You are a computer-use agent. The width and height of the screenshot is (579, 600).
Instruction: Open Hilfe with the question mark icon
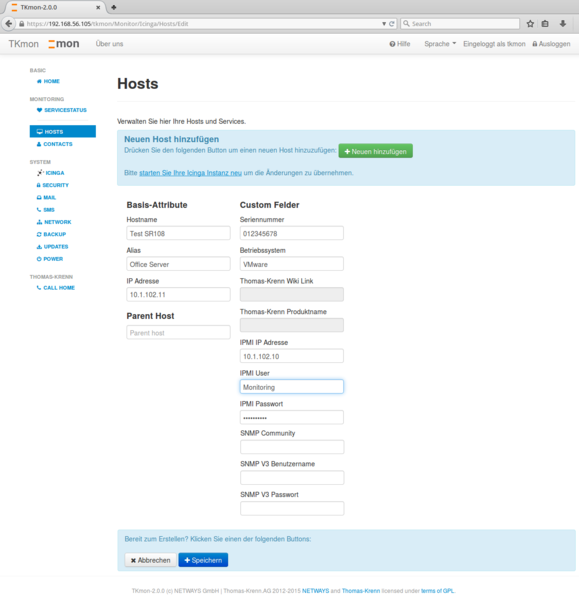[x=400, y=44]
